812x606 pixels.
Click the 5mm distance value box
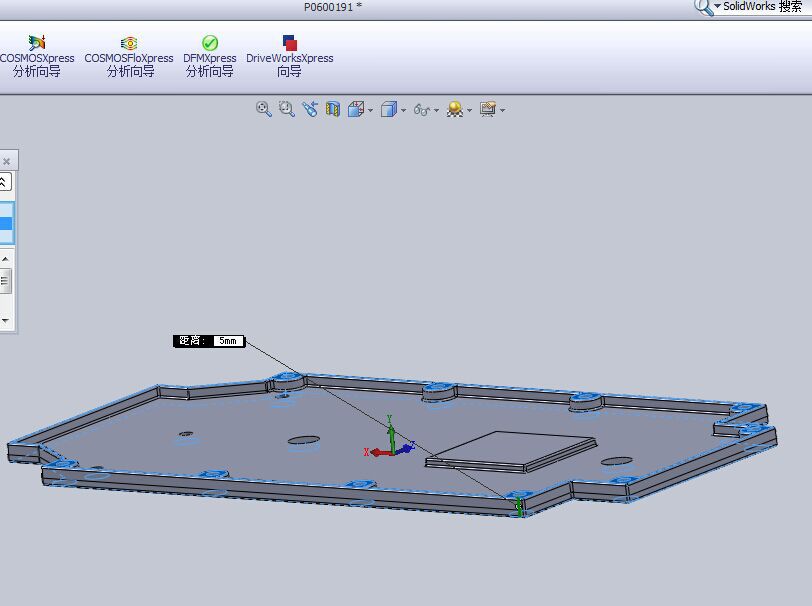coord(228,341)
